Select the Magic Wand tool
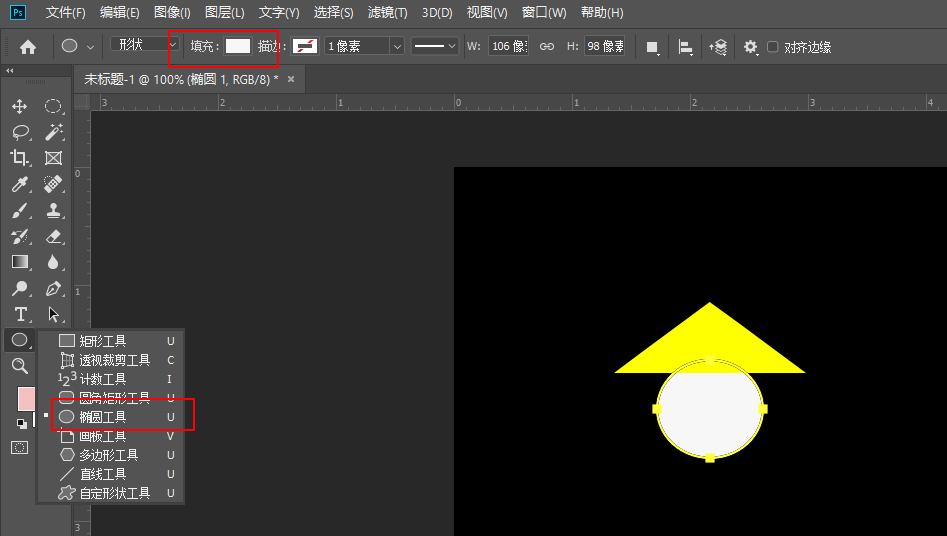The image size is (947, 536). (54, 132)
